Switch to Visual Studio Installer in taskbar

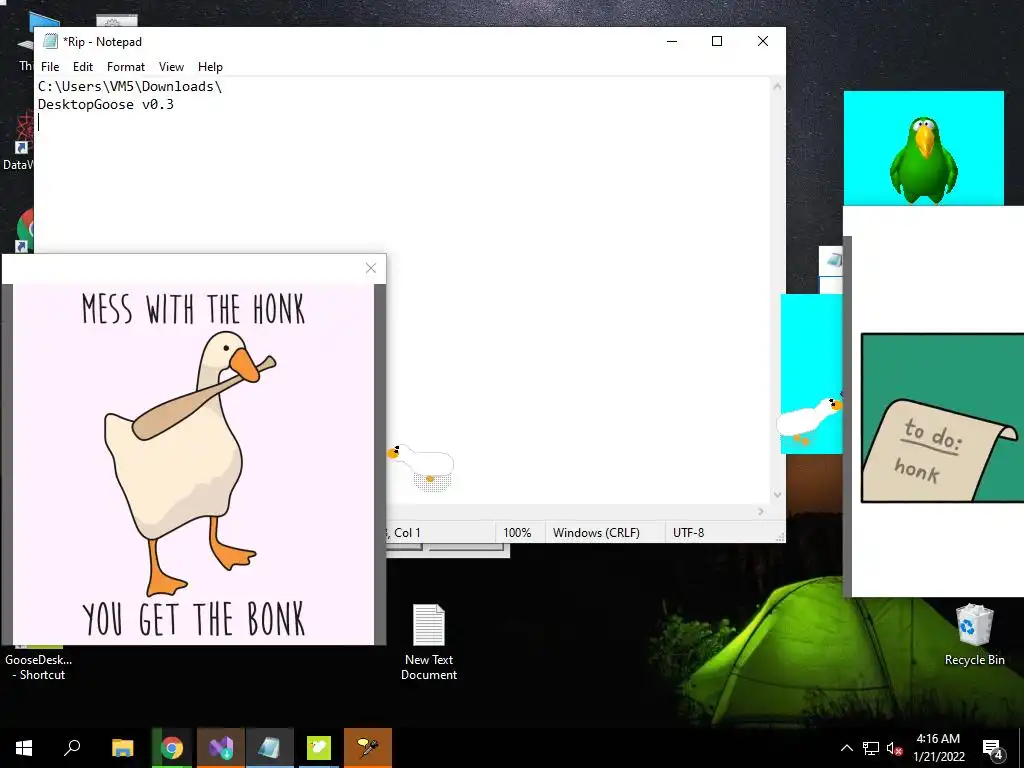point(221,748)
